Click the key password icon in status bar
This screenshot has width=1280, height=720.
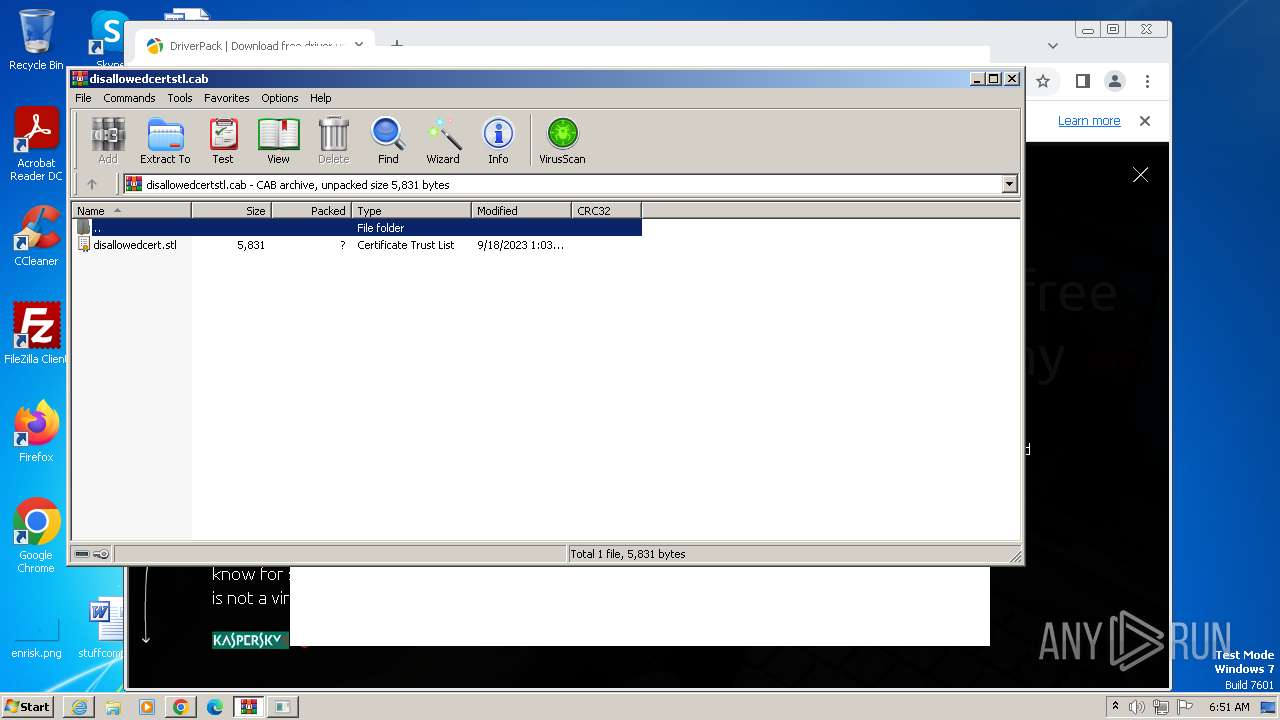coord(101,554)
